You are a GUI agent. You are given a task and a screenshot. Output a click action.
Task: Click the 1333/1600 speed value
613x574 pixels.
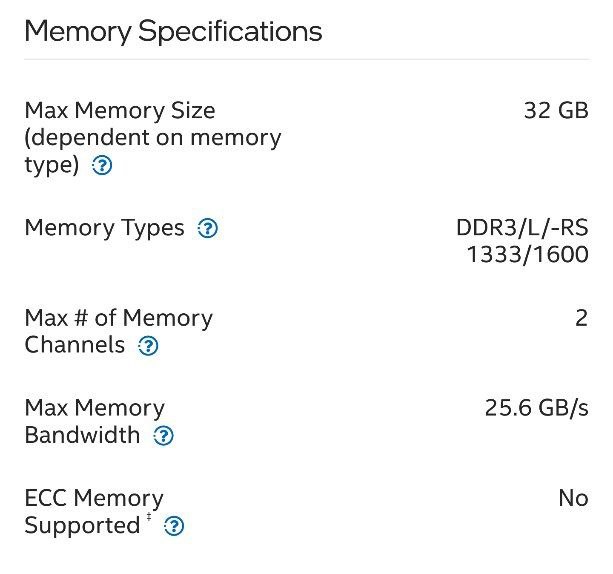[527, 255]
